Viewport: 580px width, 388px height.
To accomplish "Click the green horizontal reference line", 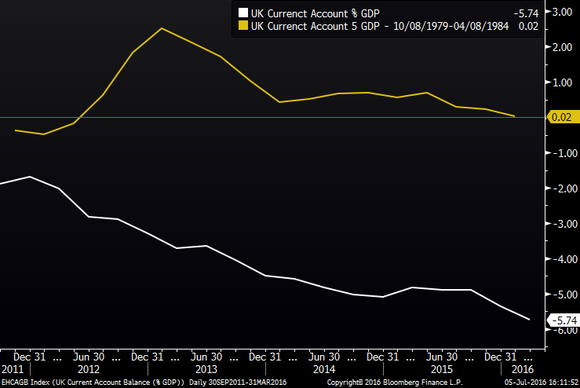I will pyautogui.click(x=273, y=118).
